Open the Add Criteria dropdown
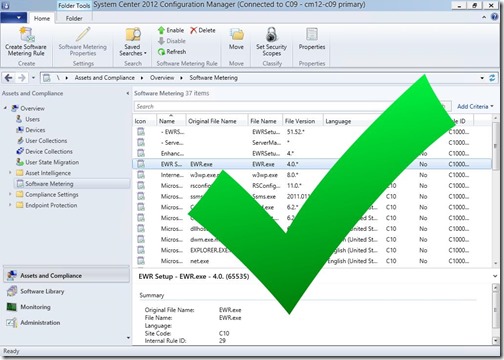The image size is (504, 360). (475, 106)
